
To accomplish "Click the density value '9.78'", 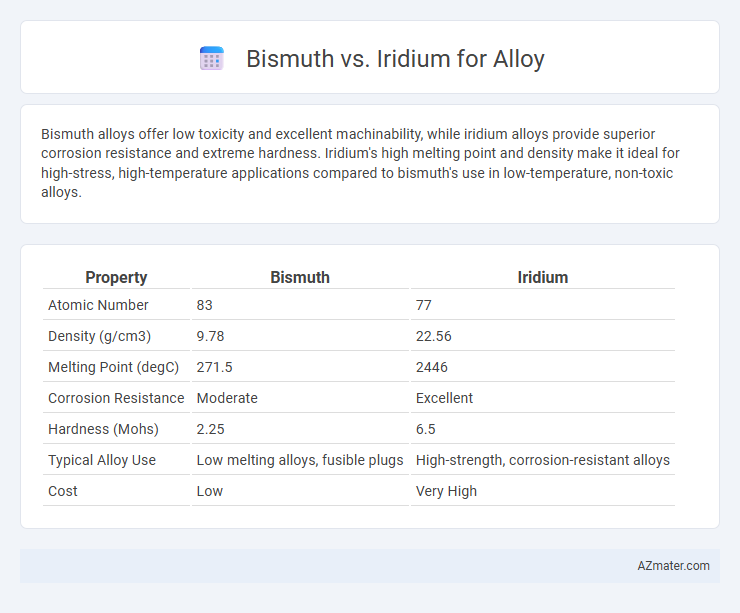I will click(x=210, y=336).
